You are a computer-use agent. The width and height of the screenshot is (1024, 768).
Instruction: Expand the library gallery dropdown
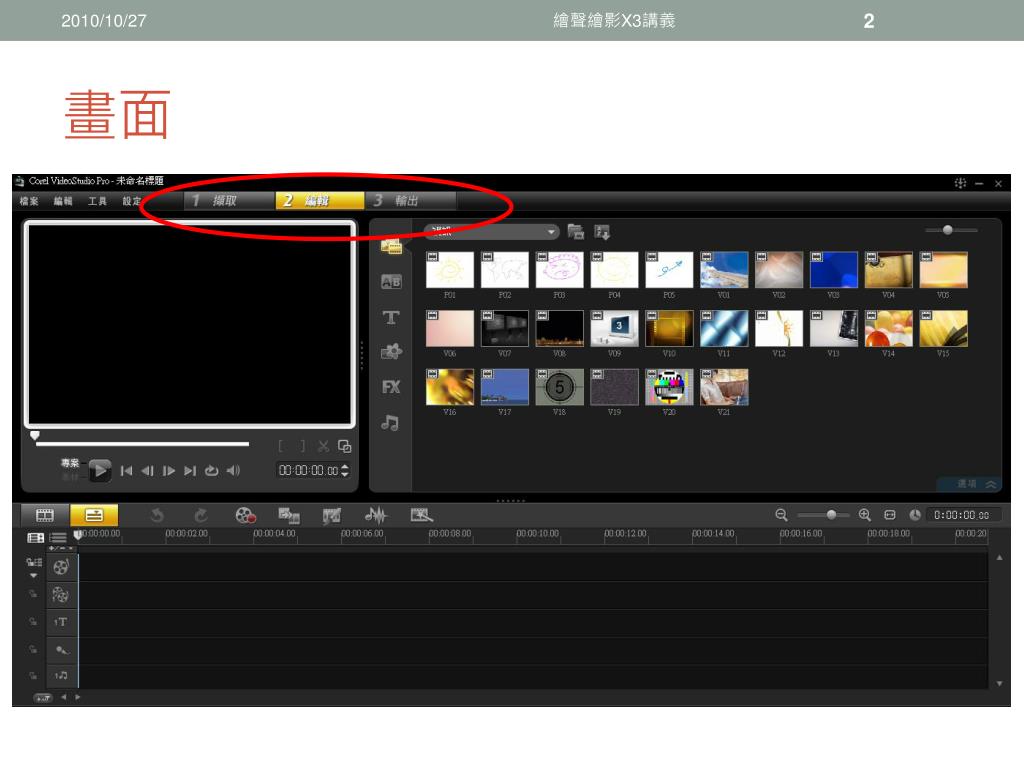pyautogui.click(x=492, y=232)
